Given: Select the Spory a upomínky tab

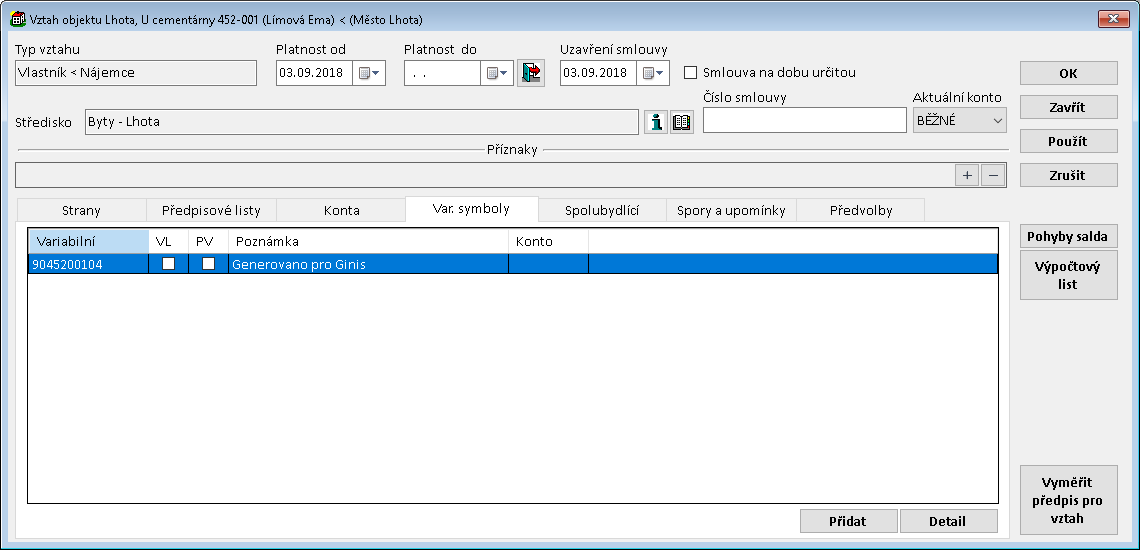Looking at the screenshot, I should 731,211.
